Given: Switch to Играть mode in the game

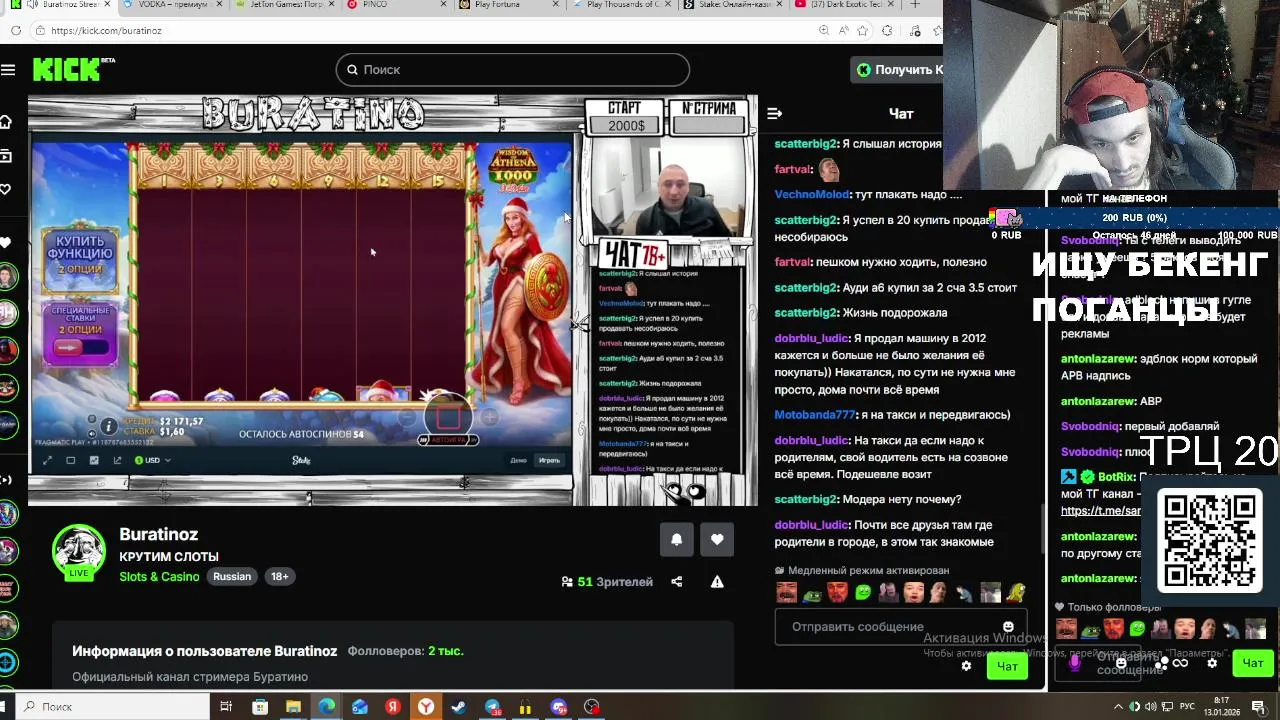Looking at the screenshot, I should [x=549, y=460].
